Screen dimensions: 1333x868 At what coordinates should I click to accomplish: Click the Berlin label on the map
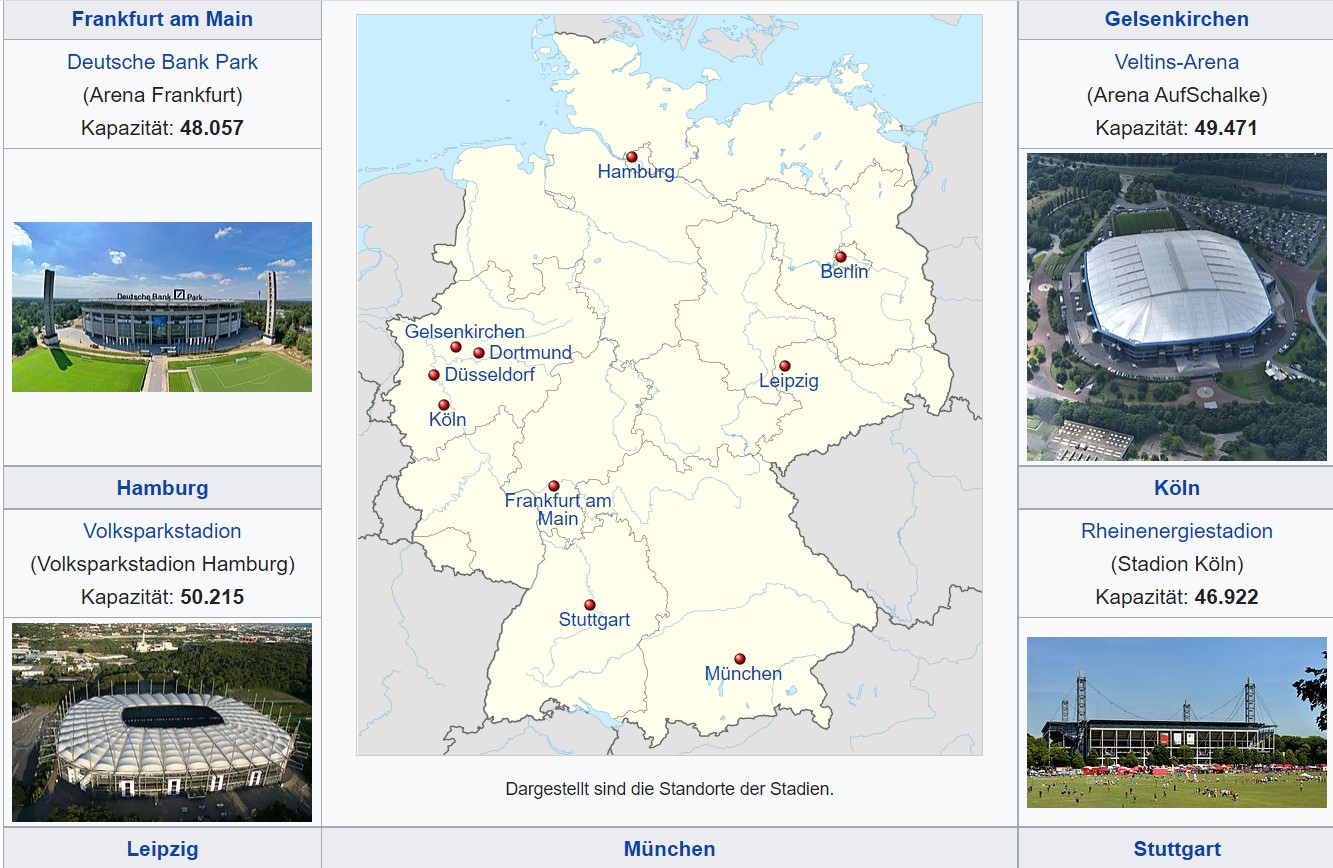(x=845, y=272)
